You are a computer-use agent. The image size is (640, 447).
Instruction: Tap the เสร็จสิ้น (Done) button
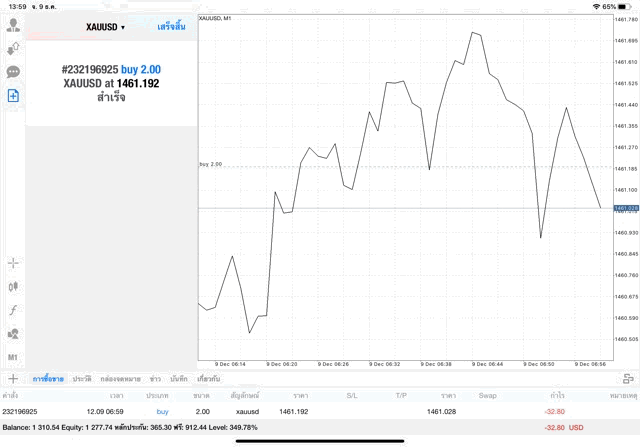[x=171, y=27]
